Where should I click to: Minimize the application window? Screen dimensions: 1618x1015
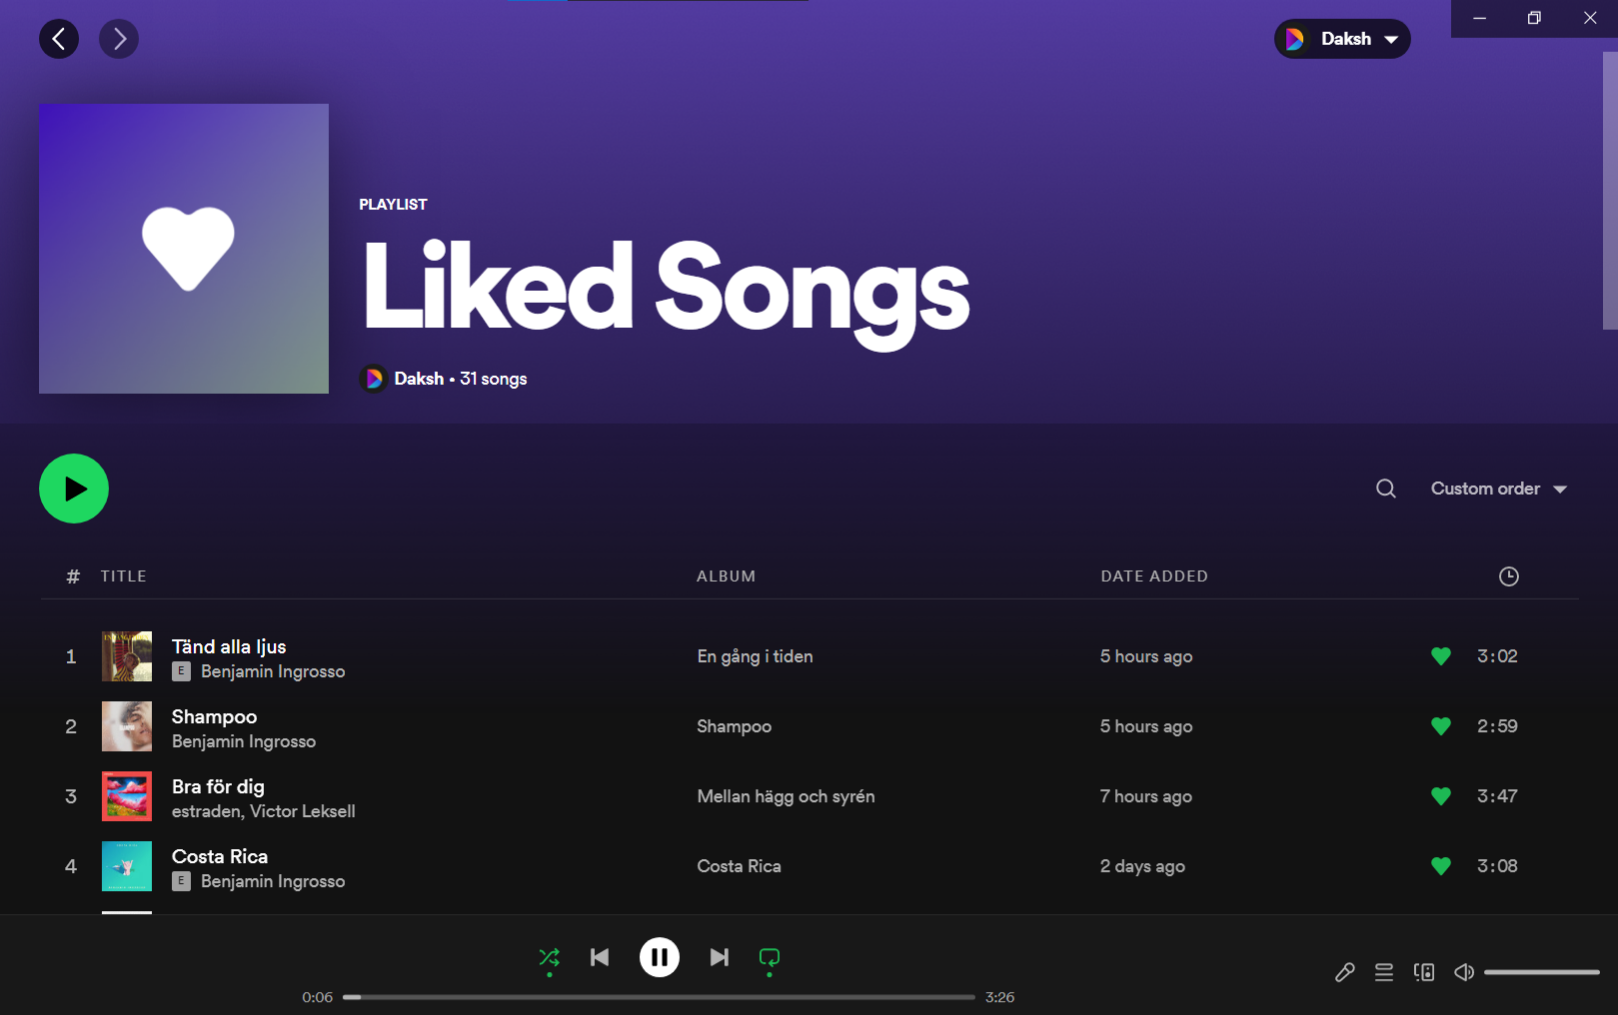1479,18
